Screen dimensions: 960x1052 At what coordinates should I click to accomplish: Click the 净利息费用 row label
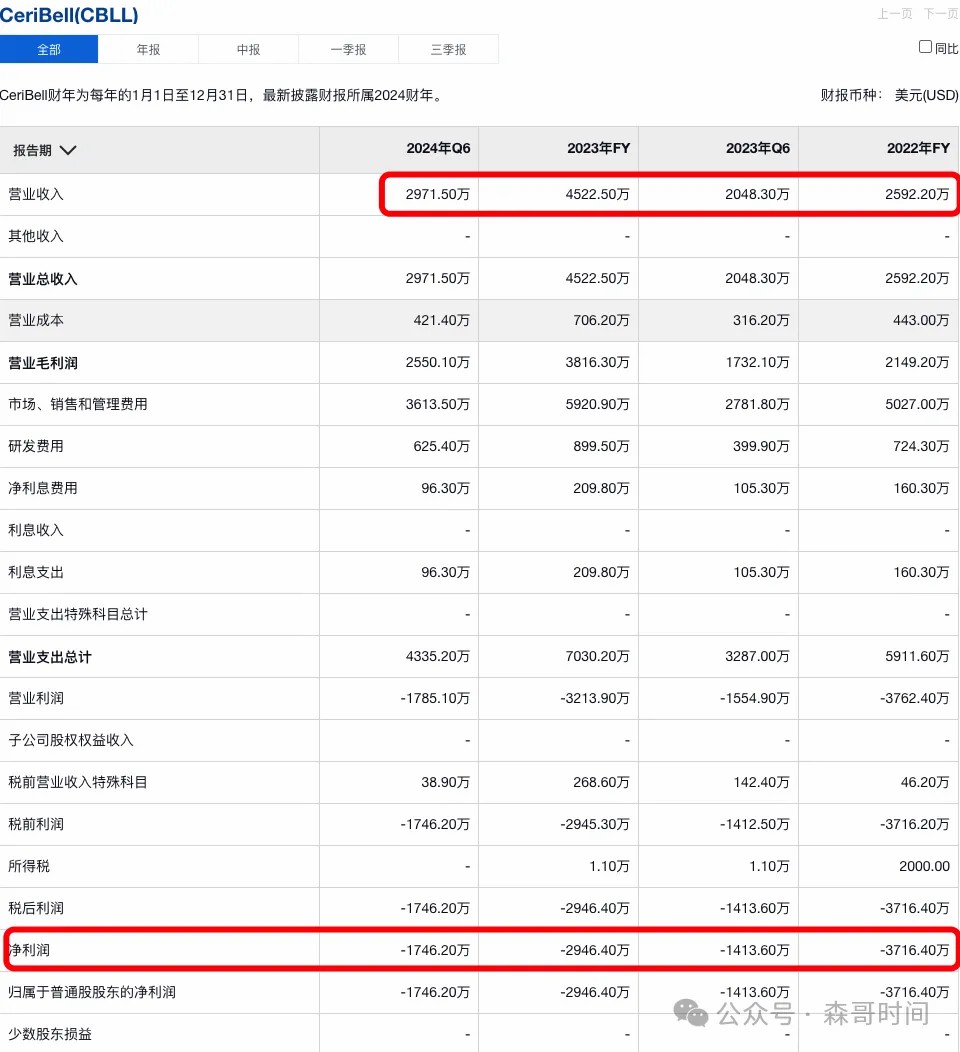(43, 488)
